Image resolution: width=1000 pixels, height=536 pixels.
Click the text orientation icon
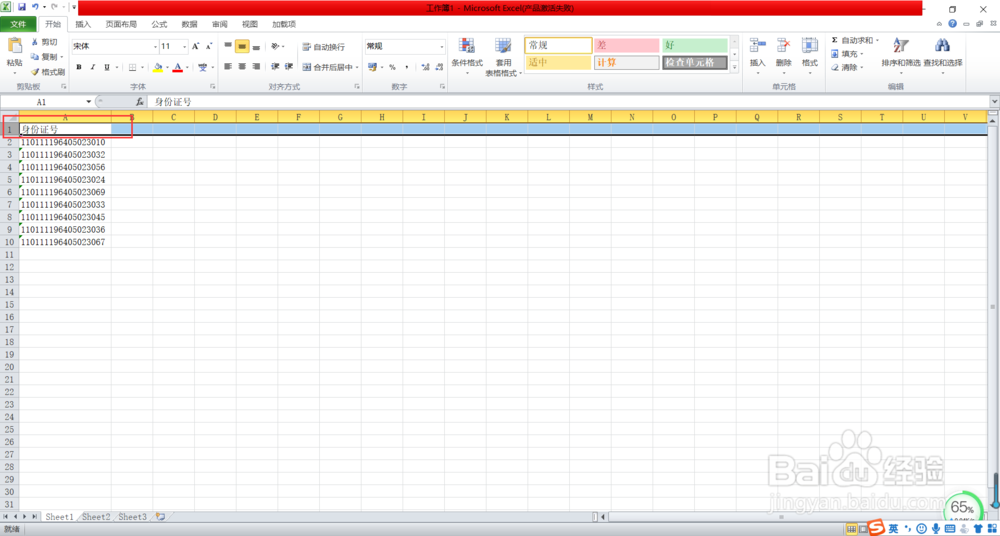point(276,47)
